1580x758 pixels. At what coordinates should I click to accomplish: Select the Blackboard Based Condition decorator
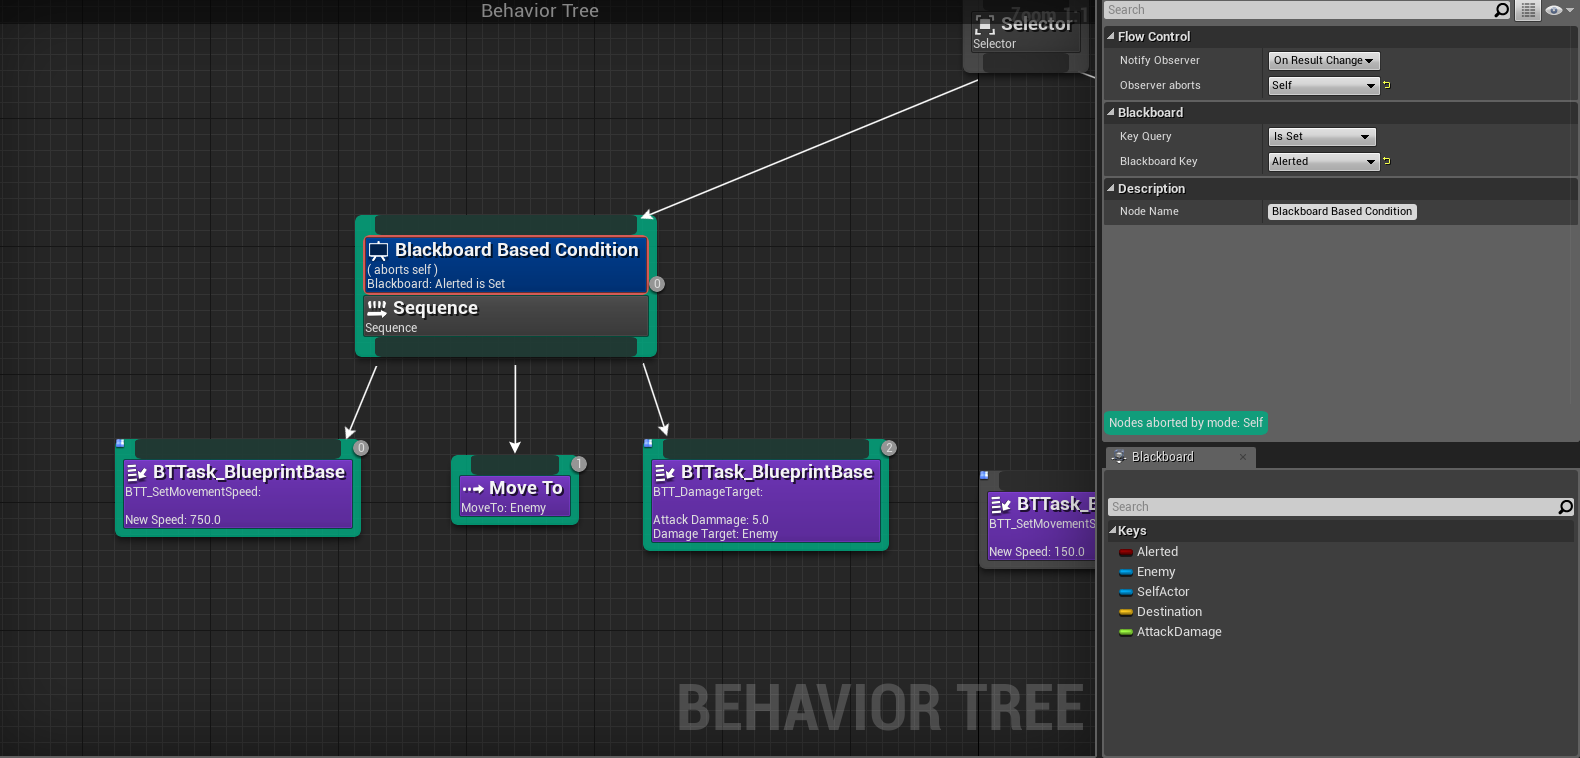point(506,265)
